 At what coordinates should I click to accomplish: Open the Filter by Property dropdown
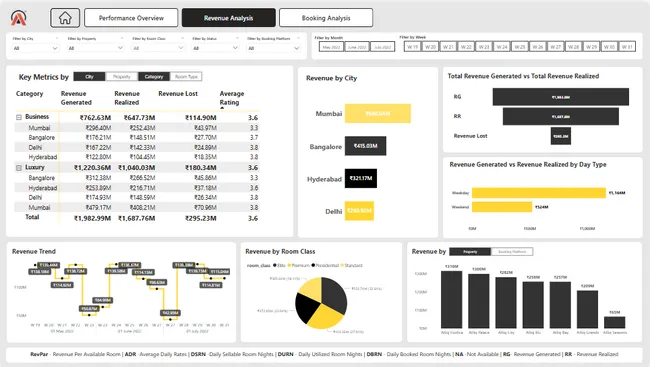click(96, 48)
